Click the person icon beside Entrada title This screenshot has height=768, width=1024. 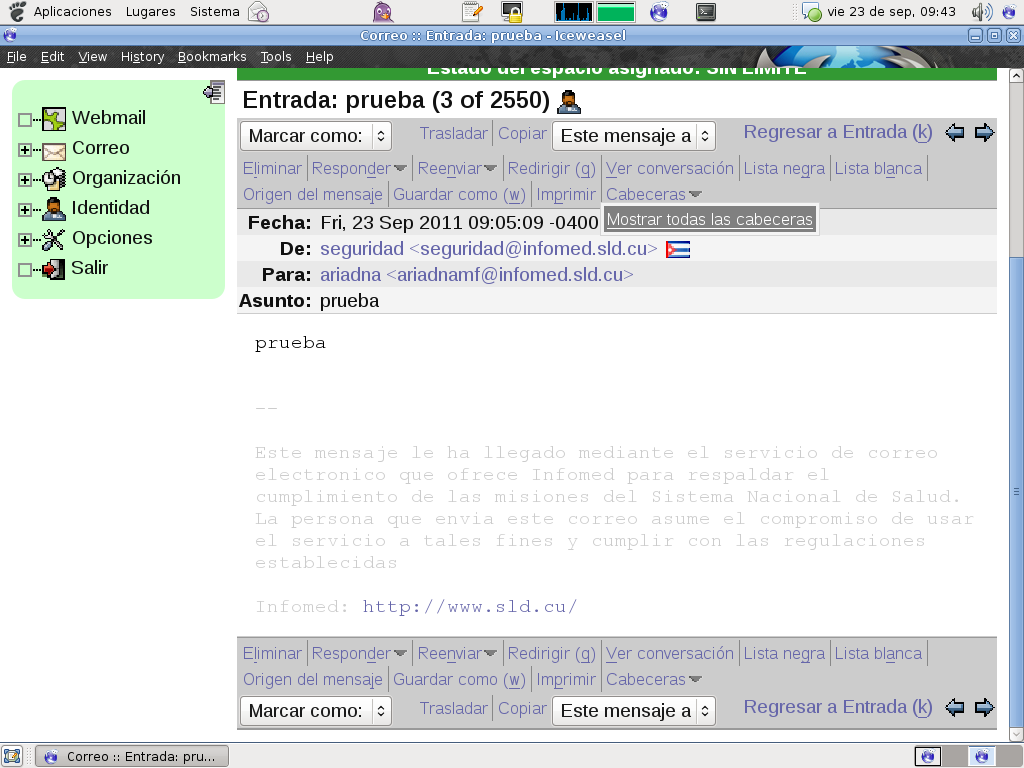point(569,101)
